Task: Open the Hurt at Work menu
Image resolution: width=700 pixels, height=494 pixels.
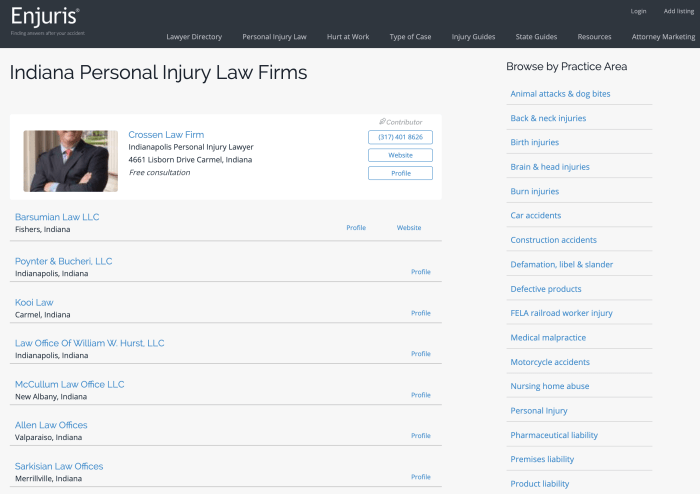Action: [x=348, y=37]
